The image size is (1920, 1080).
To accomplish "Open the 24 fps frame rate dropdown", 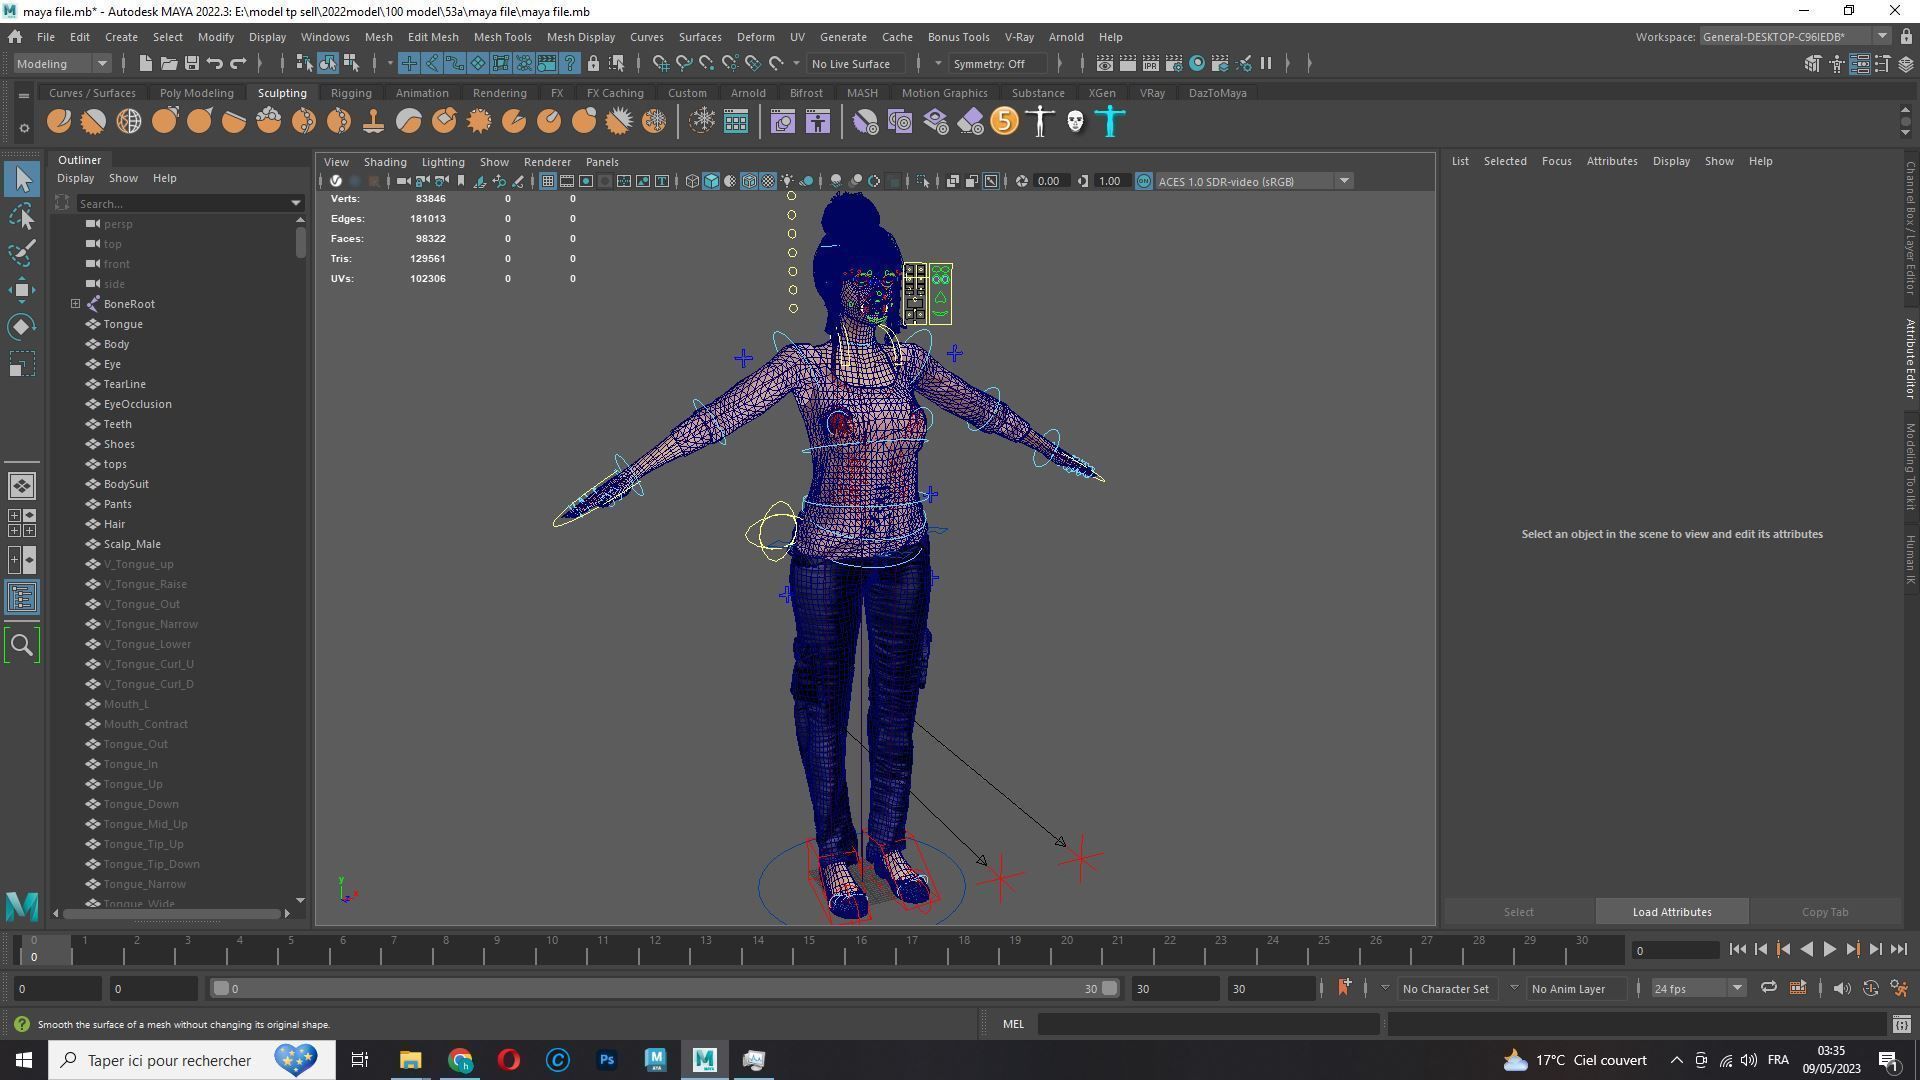I will (1697, 989).
